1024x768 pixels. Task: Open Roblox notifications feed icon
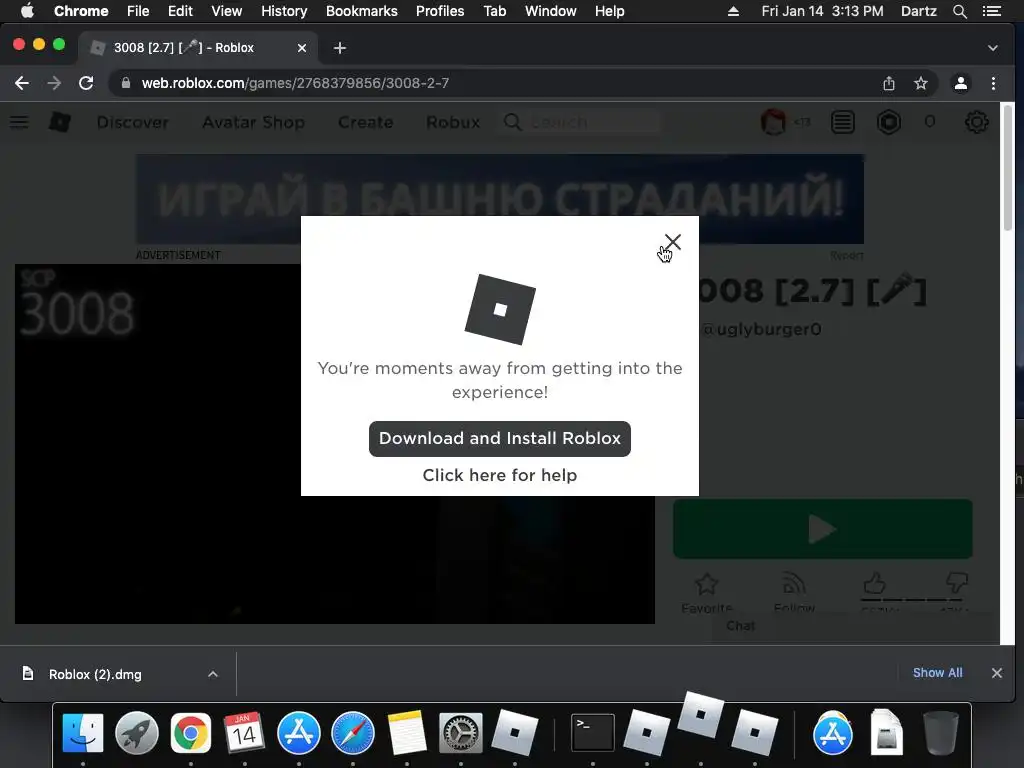tap(843, 122)
